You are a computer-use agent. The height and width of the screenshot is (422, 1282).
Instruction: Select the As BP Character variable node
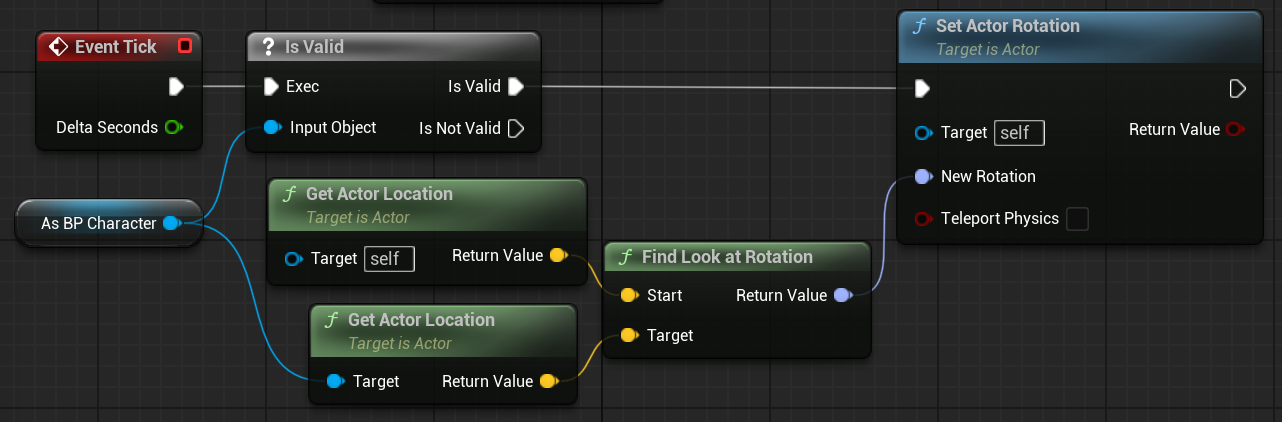[109, 223]
